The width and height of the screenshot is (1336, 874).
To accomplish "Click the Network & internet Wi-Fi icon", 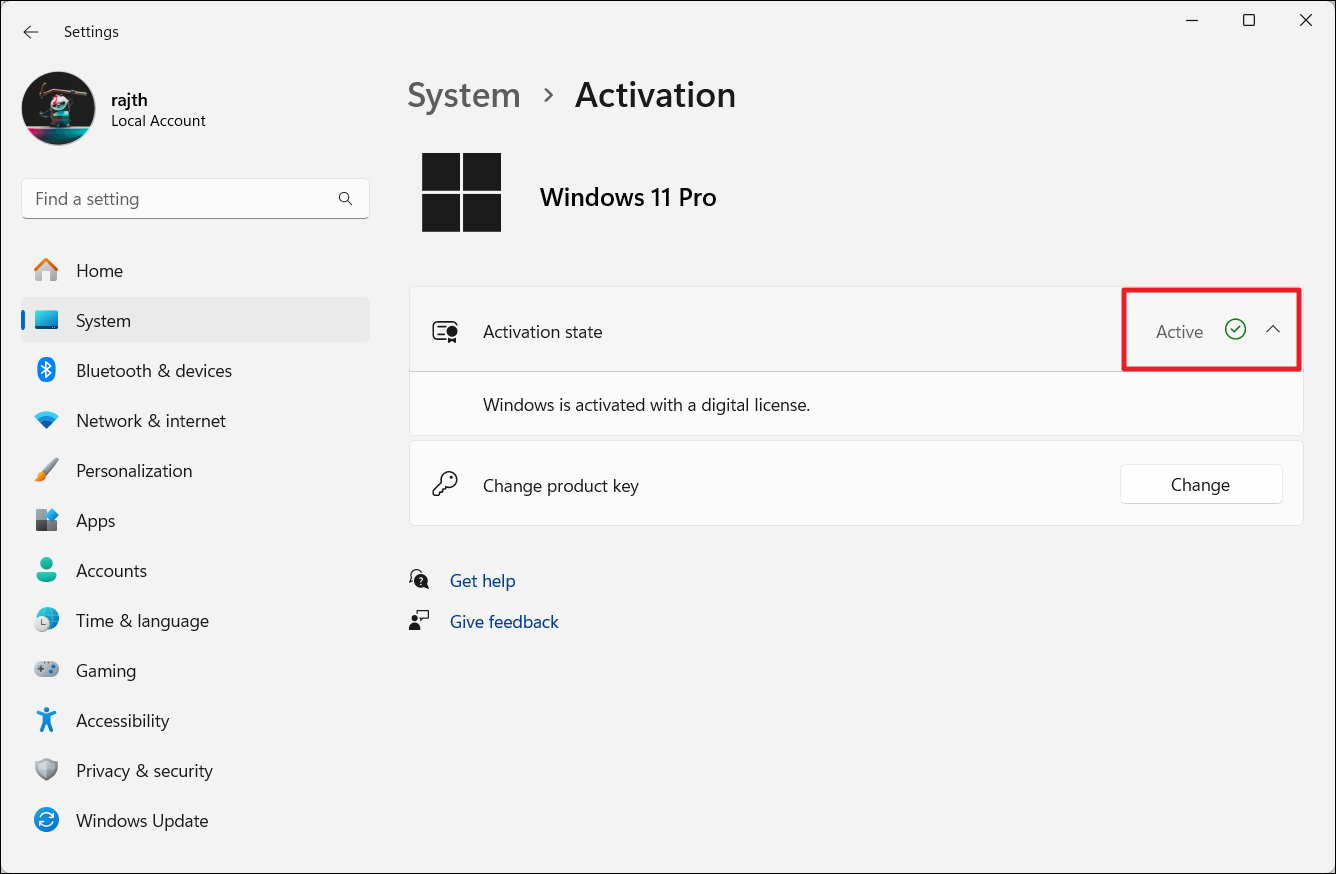I will (46, 421).
